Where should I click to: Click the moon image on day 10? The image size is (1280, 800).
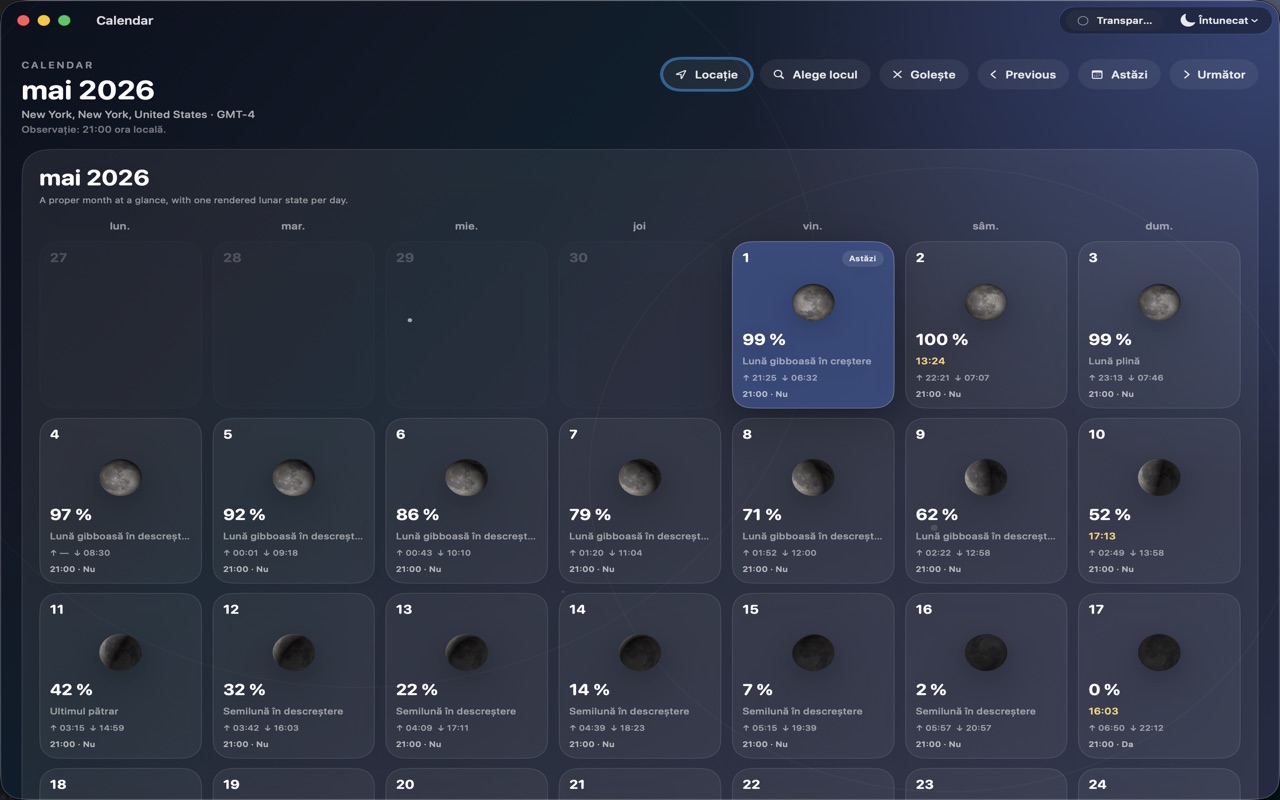coord(1159,477)
